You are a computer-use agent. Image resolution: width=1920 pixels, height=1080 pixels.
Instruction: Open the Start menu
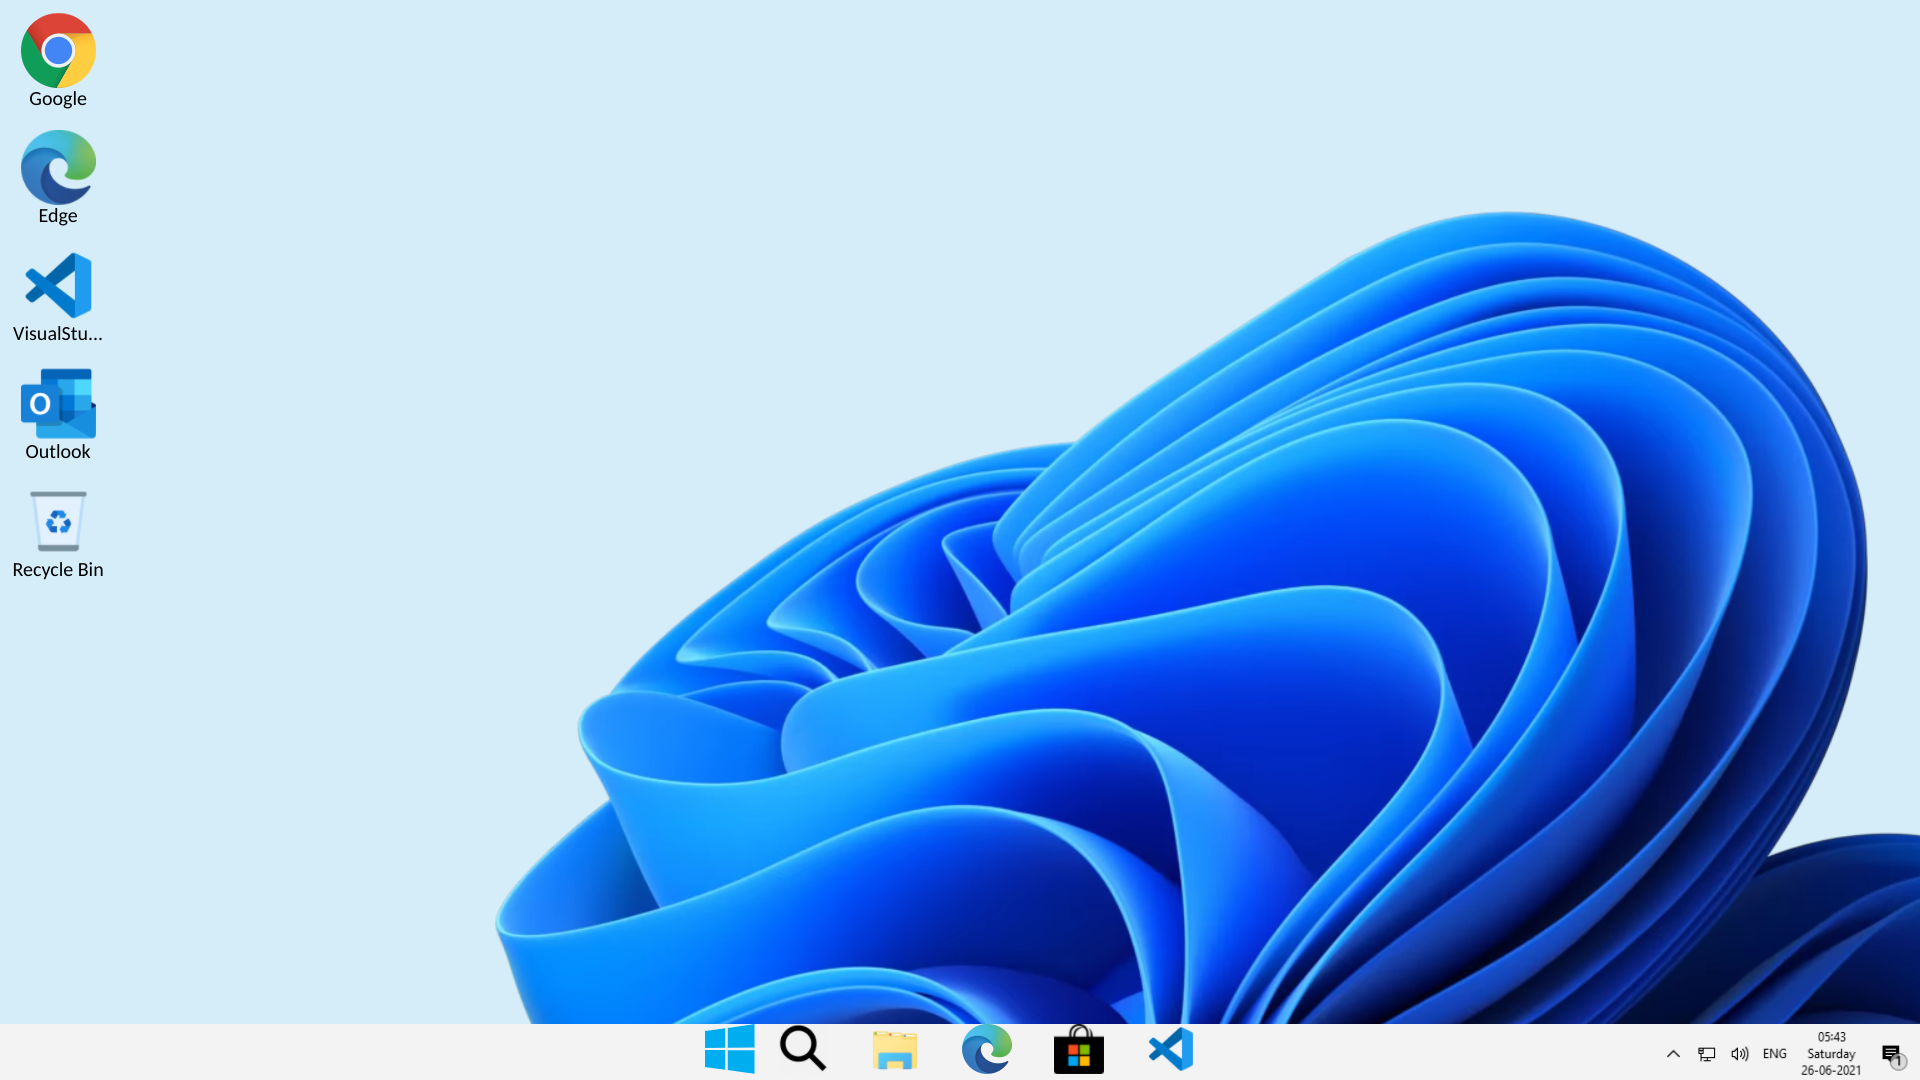point(729,1049)
